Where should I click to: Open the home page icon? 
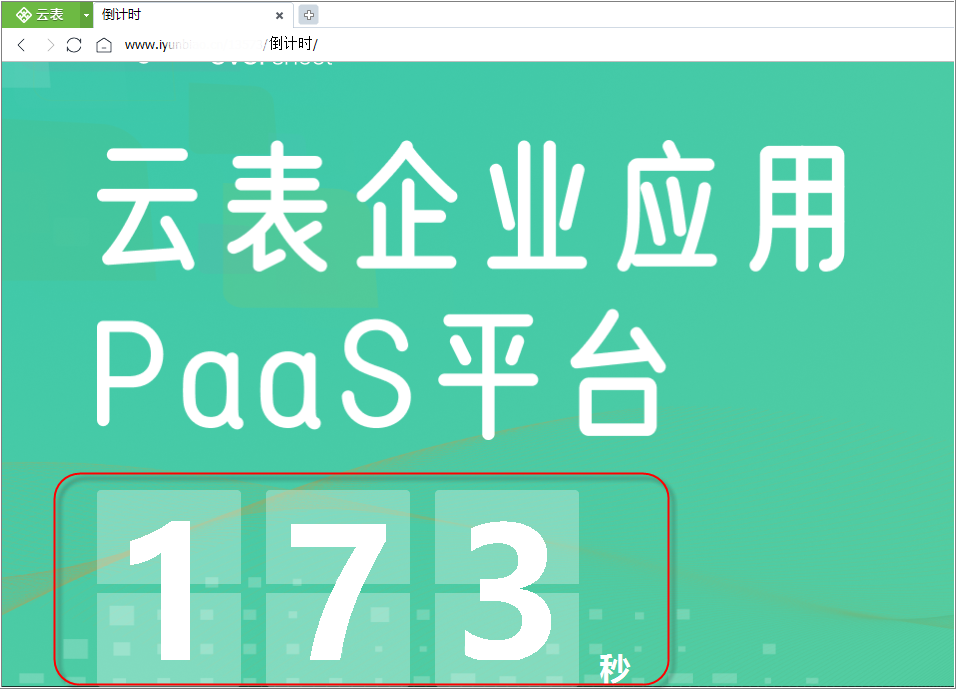click(x=104, y=45)
